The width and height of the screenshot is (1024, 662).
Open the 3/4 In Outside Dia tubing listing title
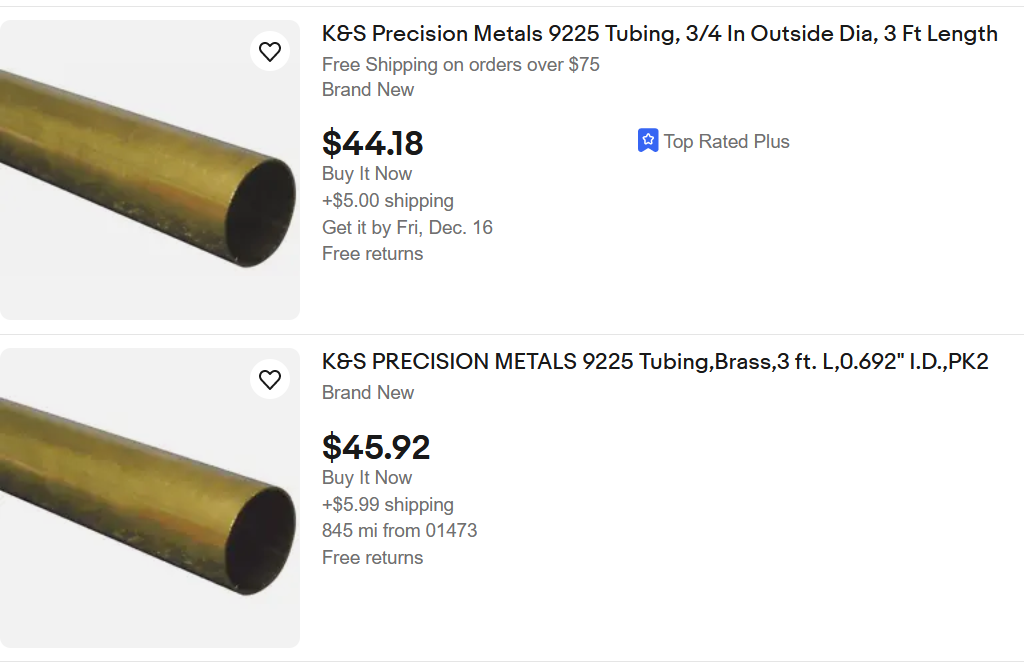pyautogui.click(x=659, y=34)
